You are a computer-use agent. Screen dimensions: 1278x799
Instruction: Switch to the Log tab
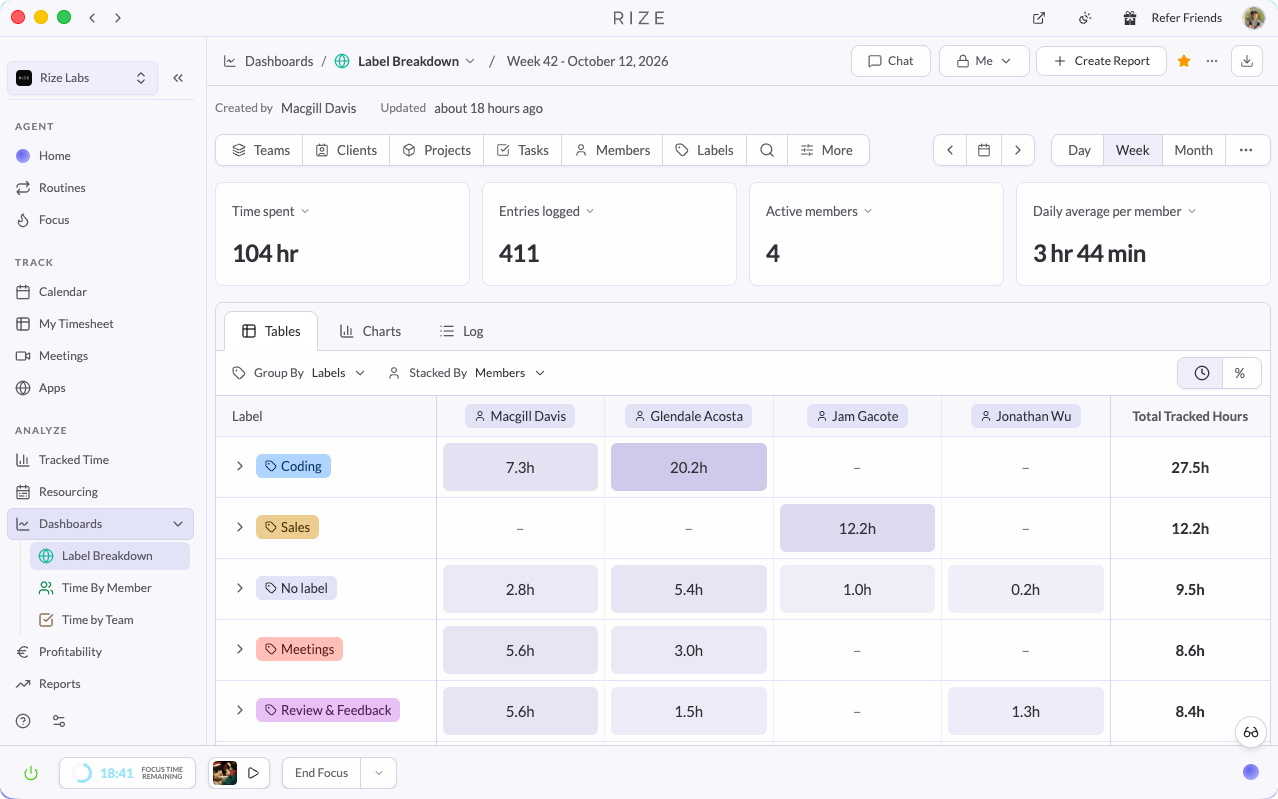tap(461, 331)
